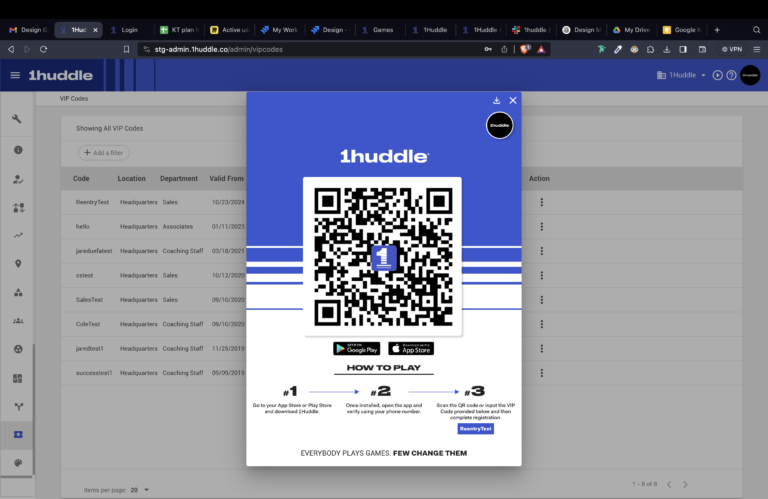Open the hamburger navigation menu
This screenshot has width=768, height=499.
tap(15, 75)
